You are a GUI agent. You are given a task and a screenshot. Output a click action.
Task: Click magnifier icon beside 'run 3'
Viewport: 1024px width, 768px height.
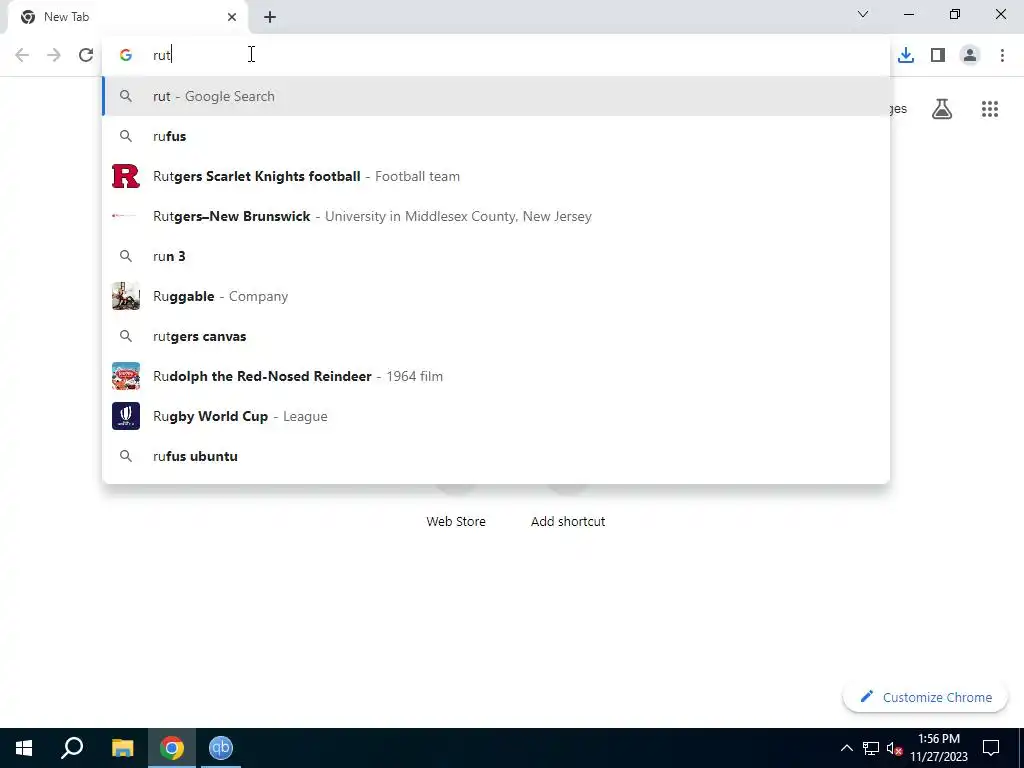coord(125,256)
